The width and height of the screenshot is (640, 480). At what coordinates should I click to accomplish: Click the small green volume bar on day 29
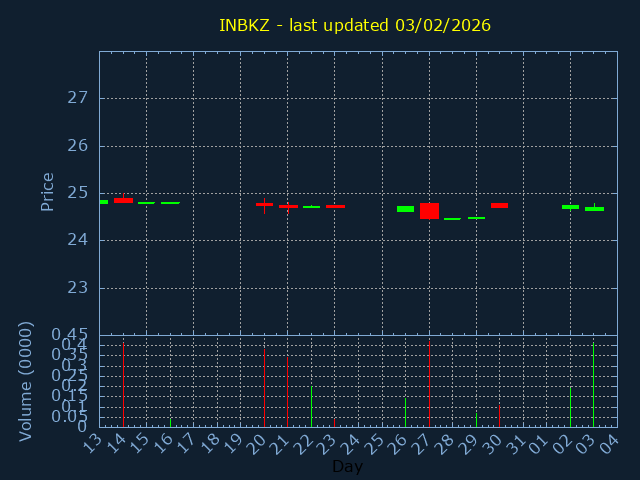[476, 419]
